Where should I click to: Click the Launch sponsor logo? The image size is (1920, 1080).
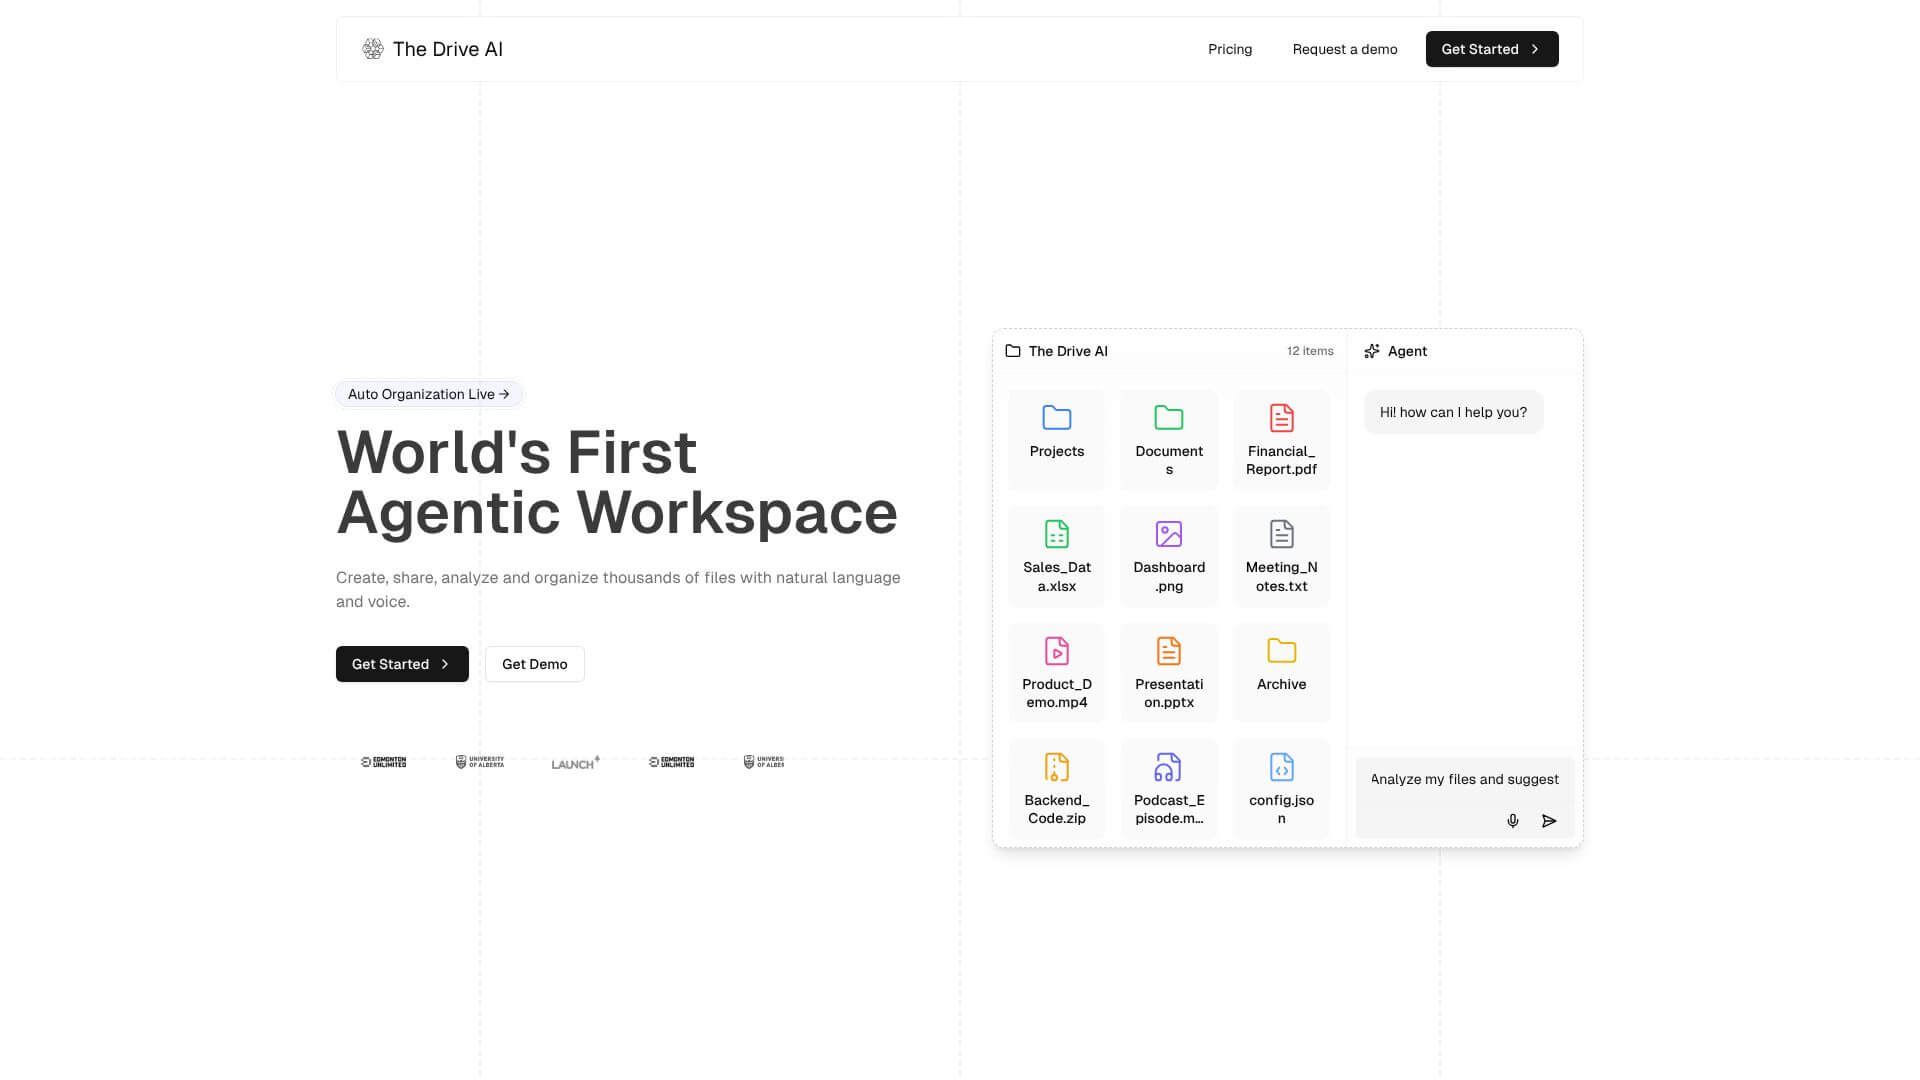(575, 763)
